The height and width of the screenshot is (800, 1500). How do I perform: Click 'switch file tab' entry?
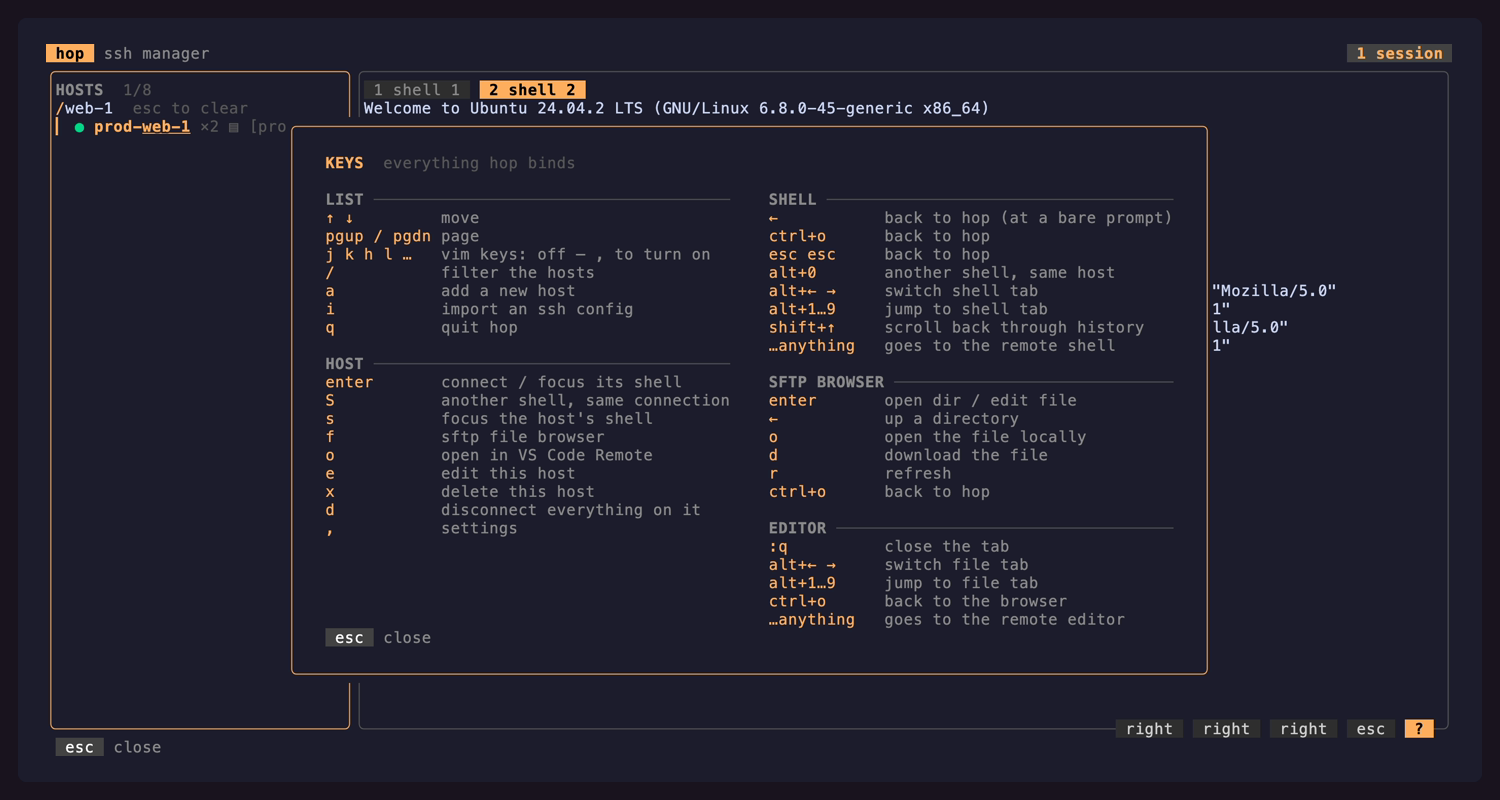point(956,564)
